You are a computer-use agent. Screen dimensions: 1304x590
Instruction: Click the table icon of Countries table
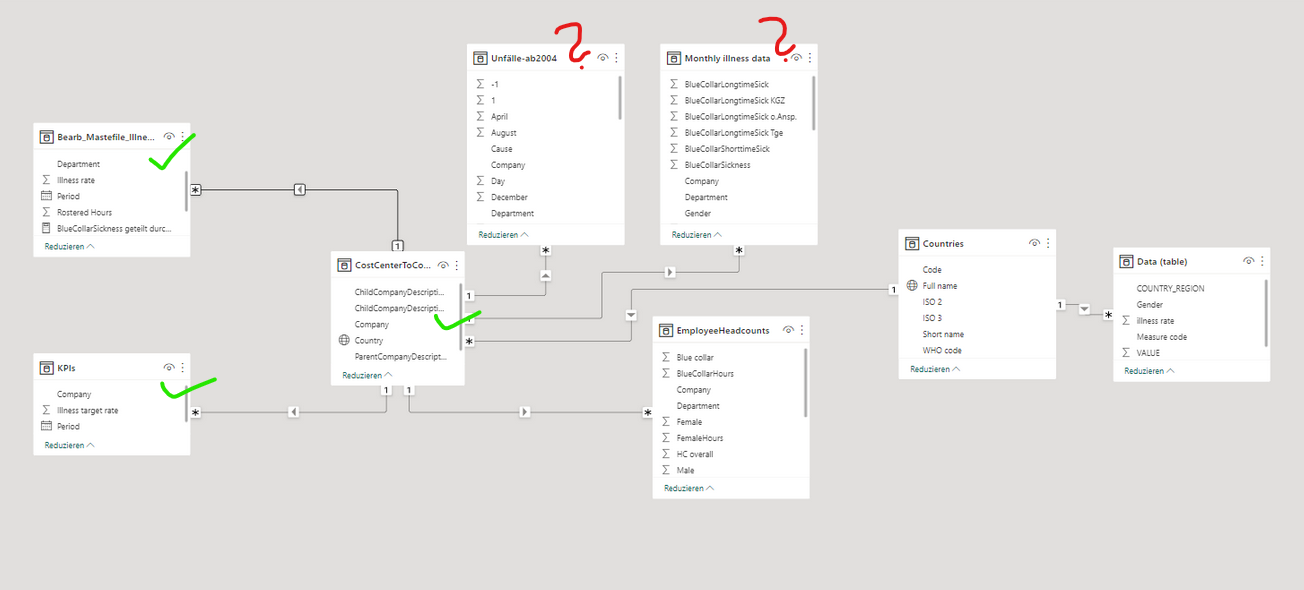pyautogui.click(x=911, y=243)
